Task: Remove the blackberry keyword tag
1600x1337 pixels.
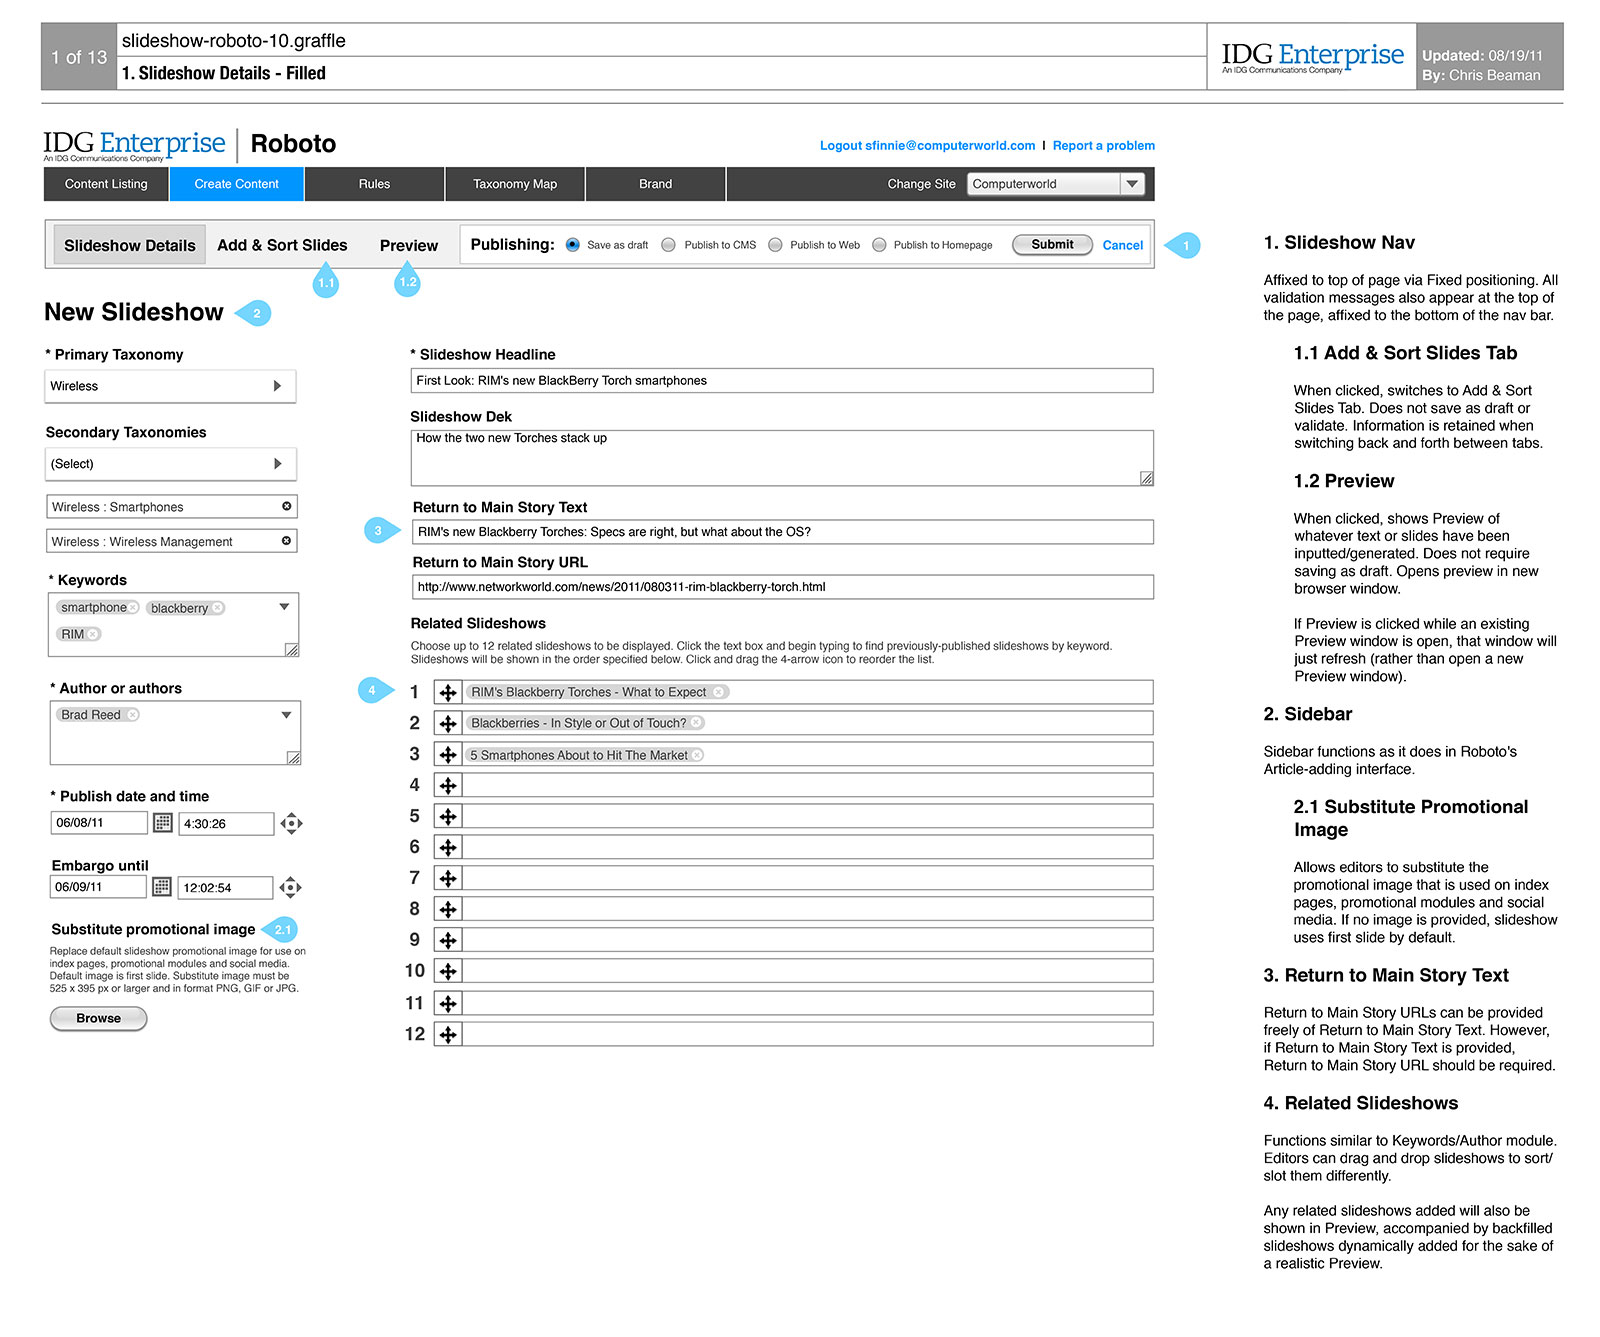Action: pyautogui.click(x=217, y=607)
